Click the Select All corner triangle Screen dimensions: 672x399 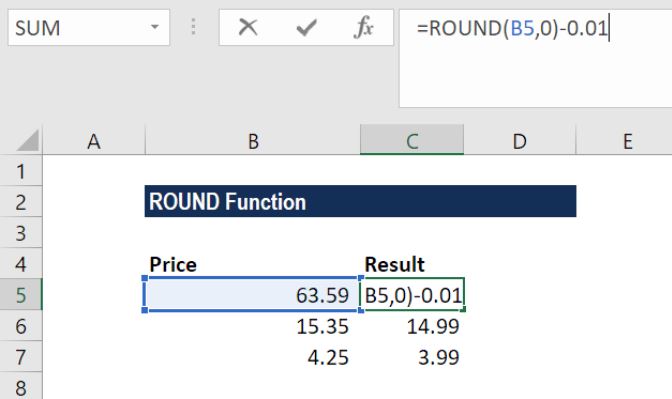[28, 141]
